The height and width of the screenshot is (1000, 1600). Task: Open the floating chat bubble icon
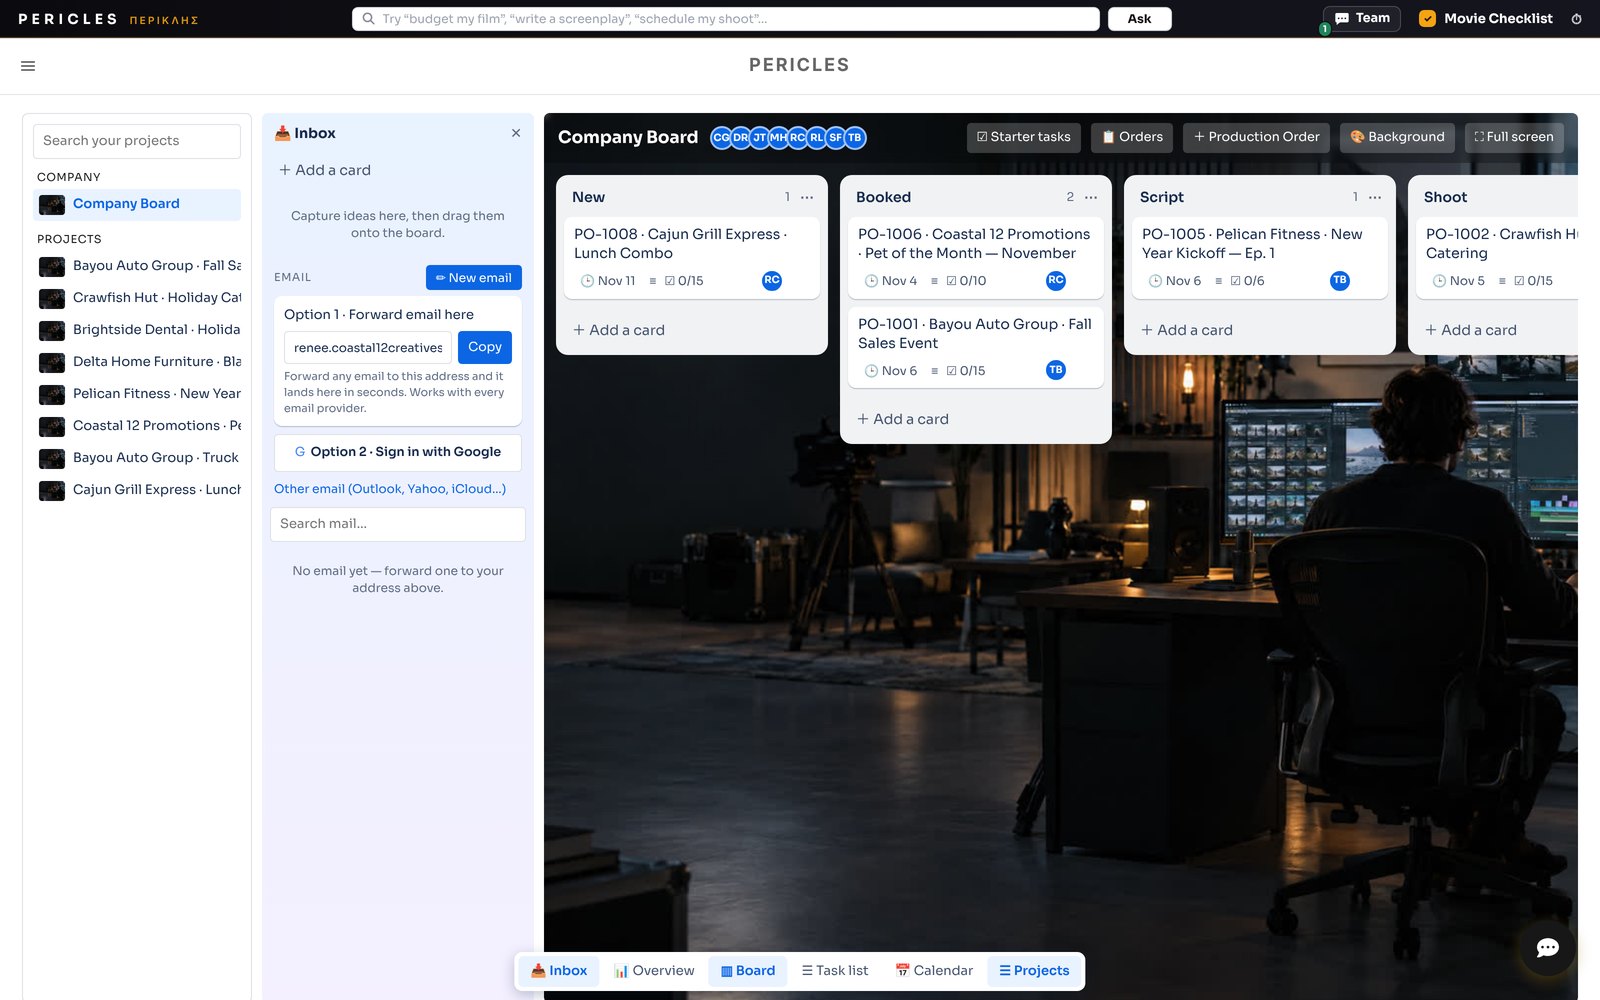point(1547,948)
